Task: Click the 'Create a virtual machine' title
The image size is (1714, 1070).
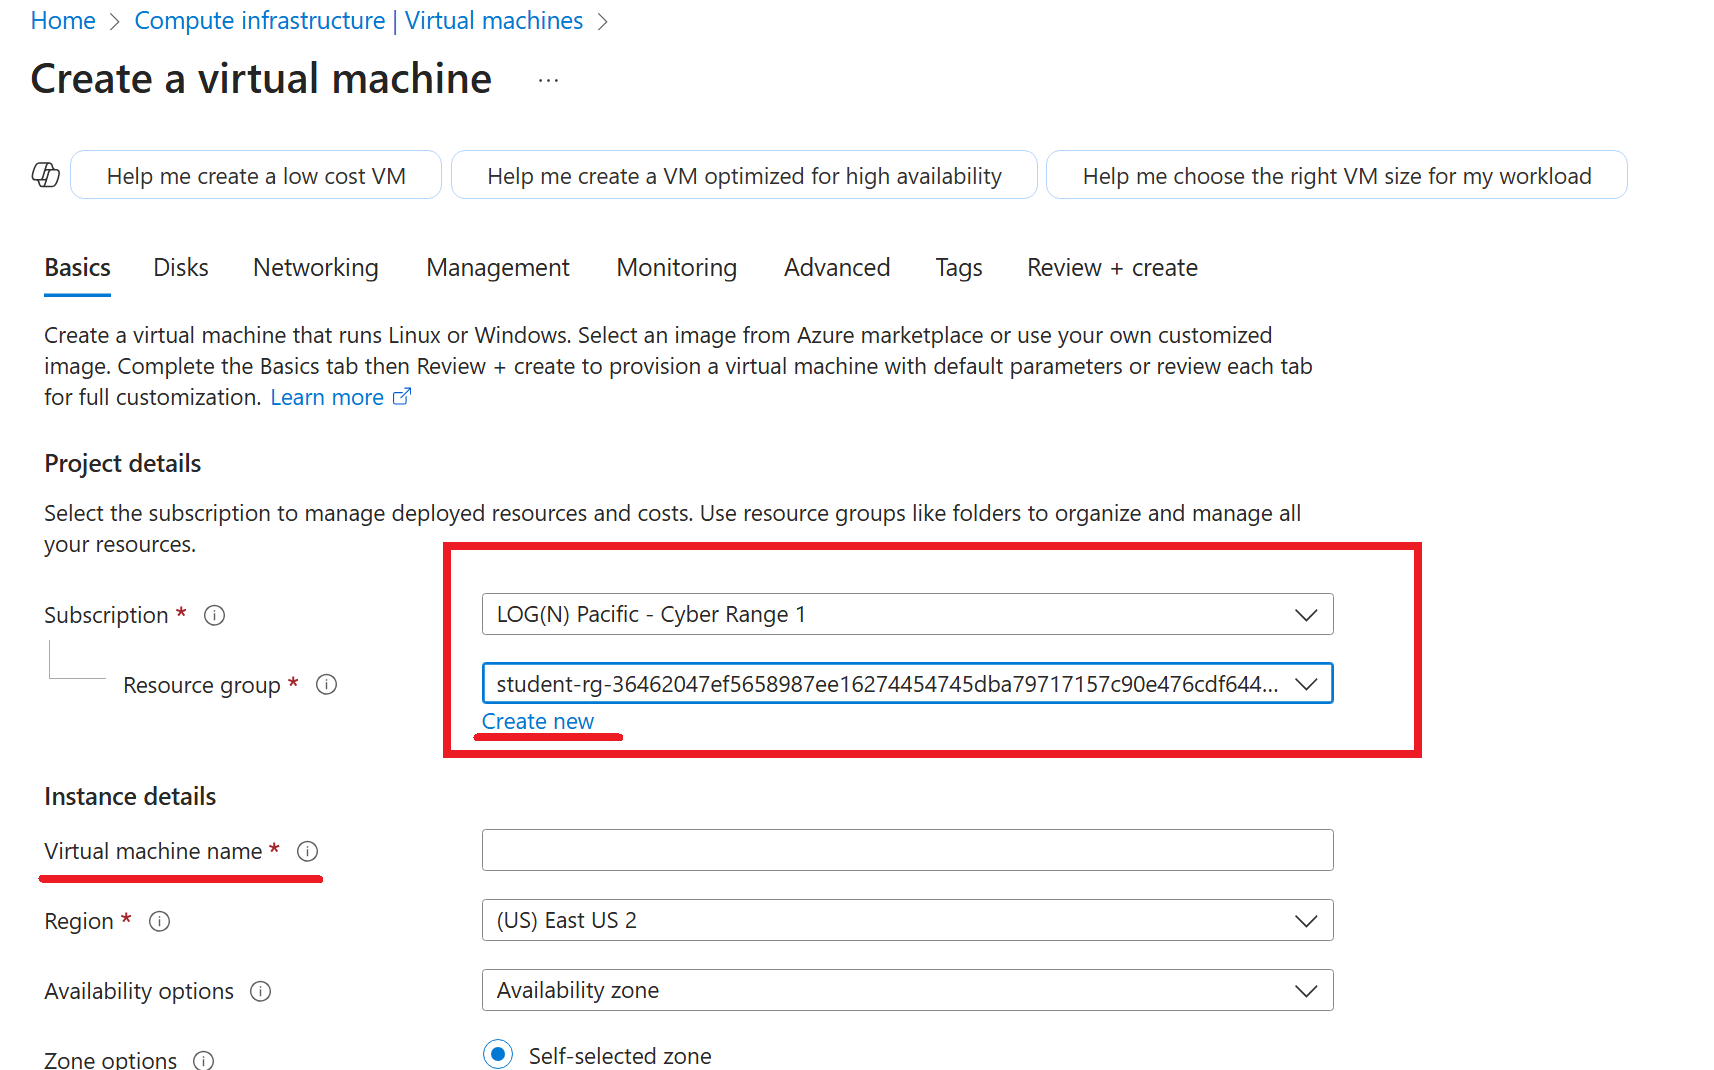Action: tap(261, 79)
